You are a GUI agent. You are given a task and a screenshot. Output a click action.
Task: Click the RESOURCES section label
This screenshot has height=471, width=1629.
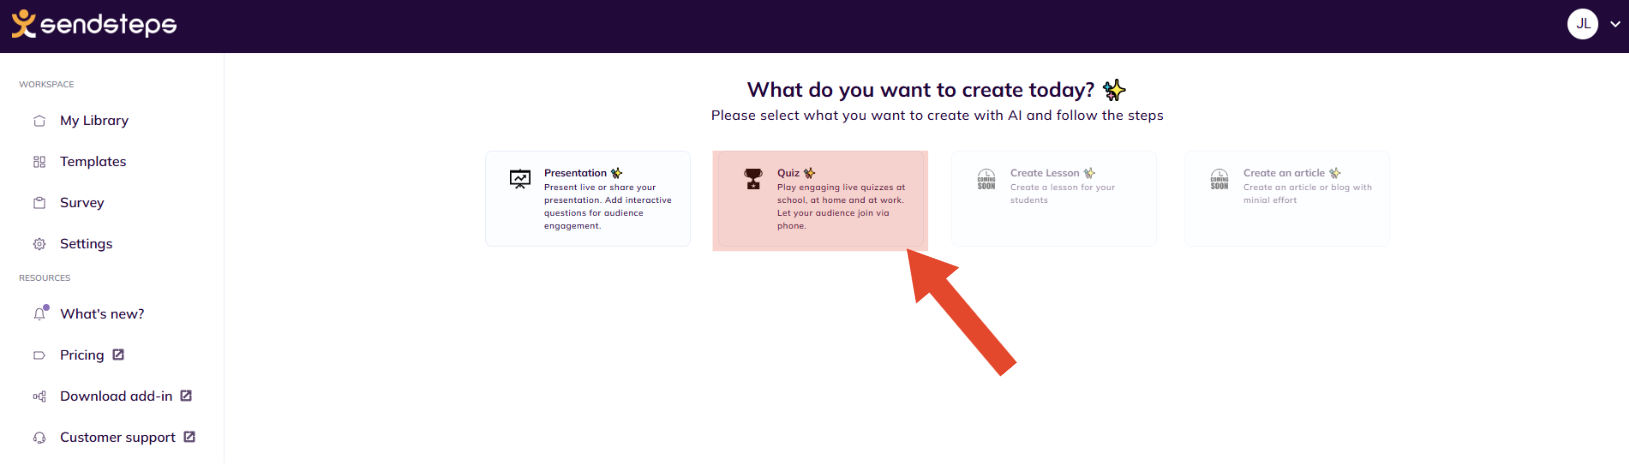(x=45, y=278)
